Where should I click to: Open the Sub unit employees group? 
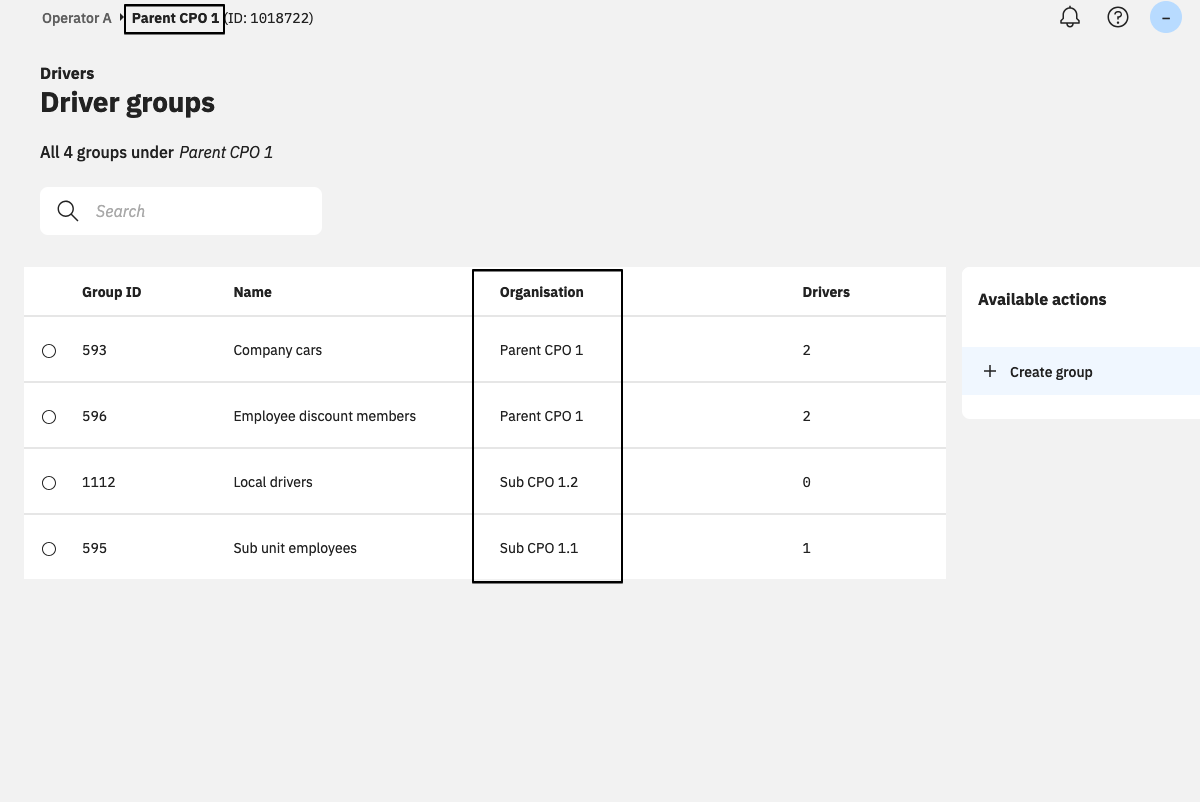click(x=295, y=548)
